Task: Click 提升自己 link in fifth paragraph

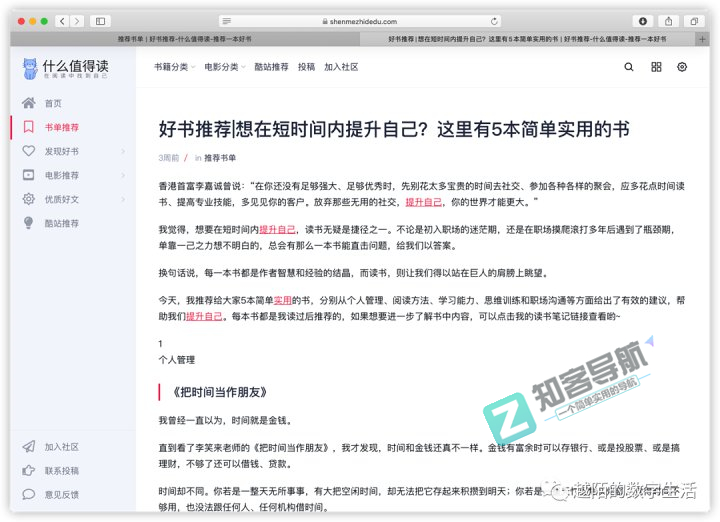Action: [x=204, y=316]
